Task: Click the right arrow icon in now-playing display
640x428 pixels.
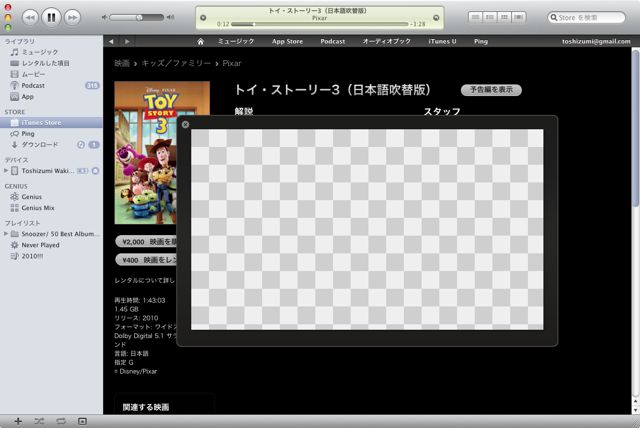Action: pyautogui.click(x=436, y=18)
